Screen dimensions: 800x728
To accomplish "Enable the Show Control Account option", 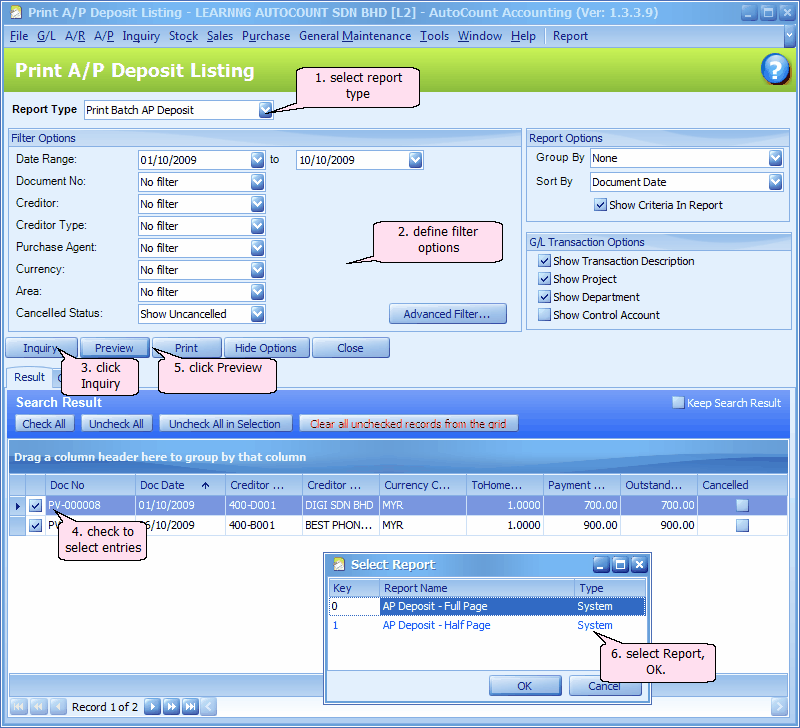I will 544,315.
